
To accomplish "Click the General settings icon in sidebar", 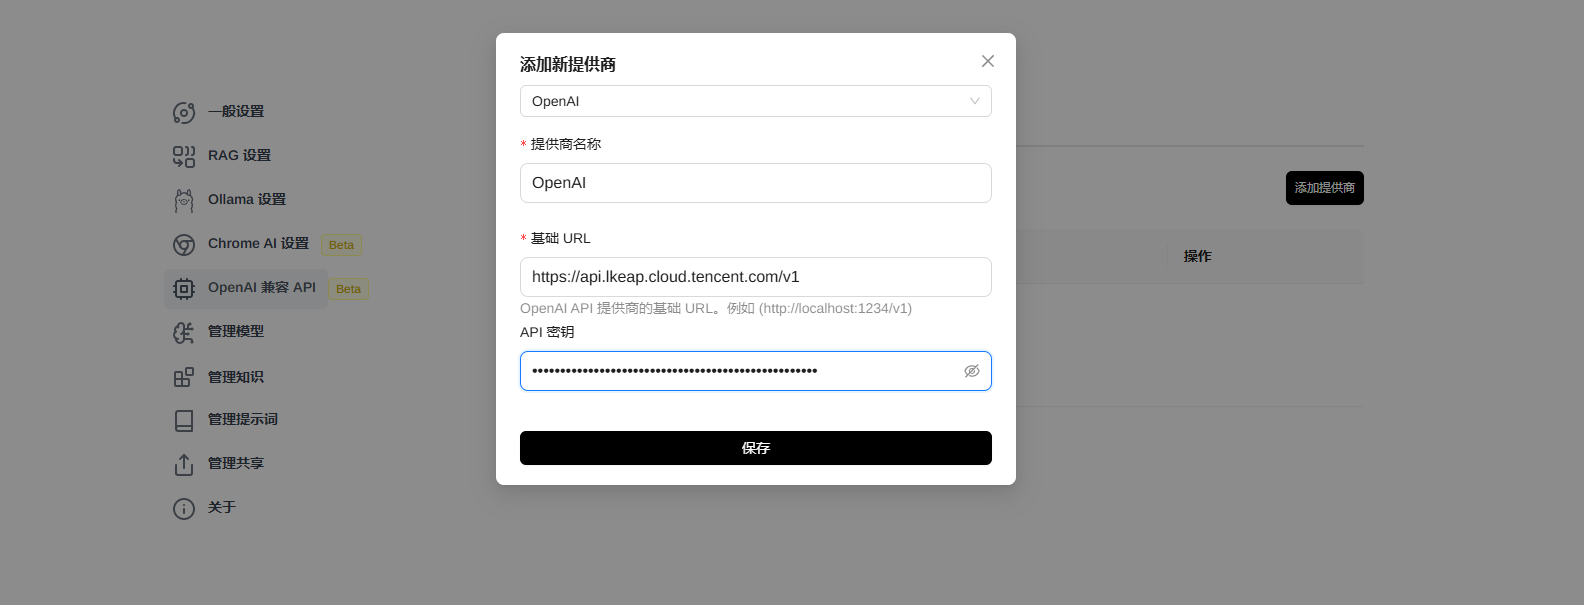I will (x=184, y=112).
